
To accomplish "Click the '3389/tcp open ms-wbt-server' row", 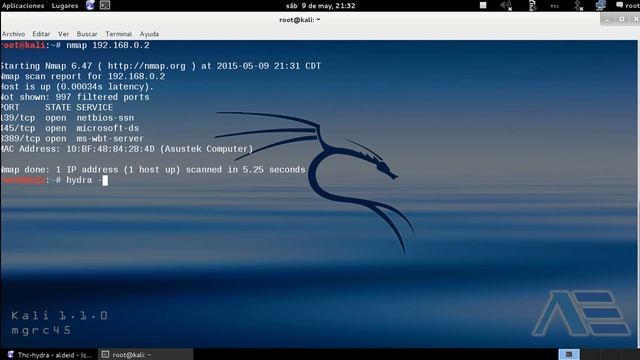I will tap(72, 139).
